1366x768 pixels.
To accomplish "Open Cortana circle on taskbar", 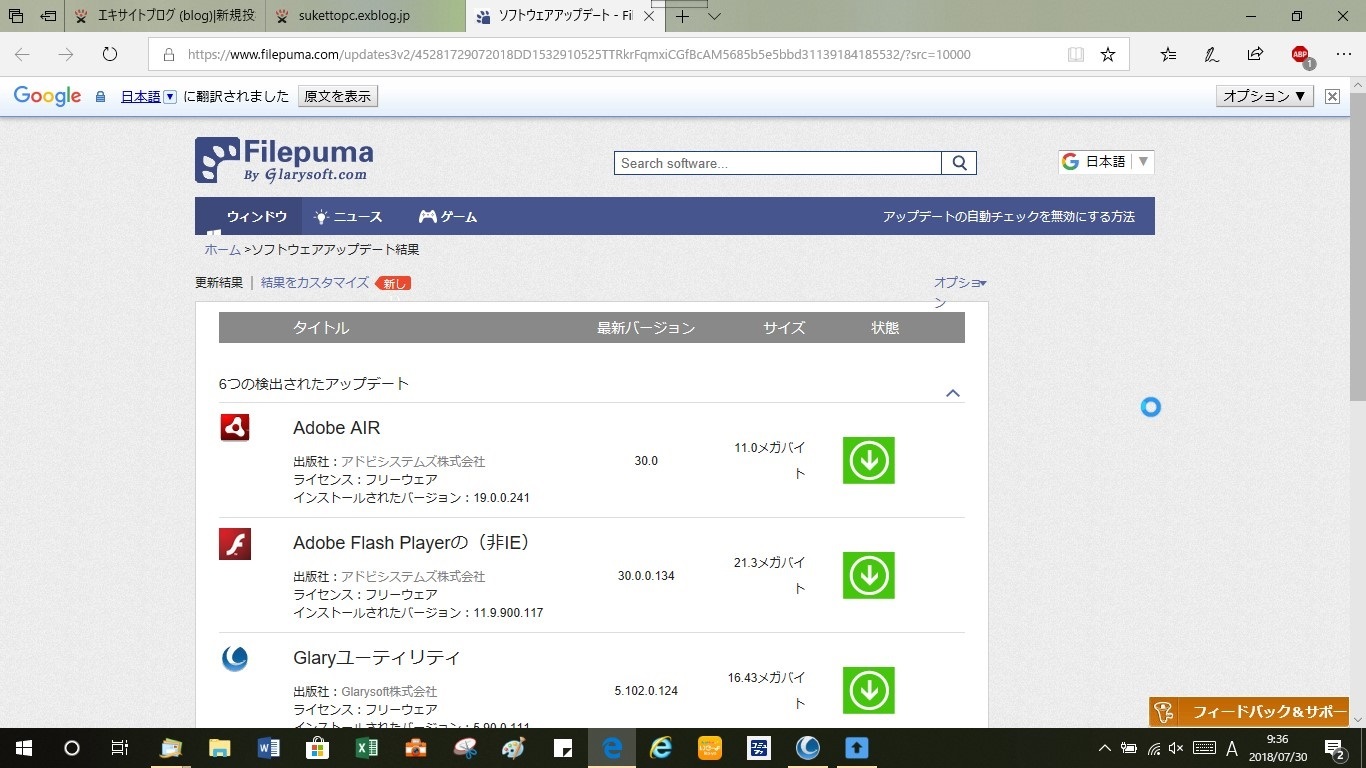I will [71, 747].
